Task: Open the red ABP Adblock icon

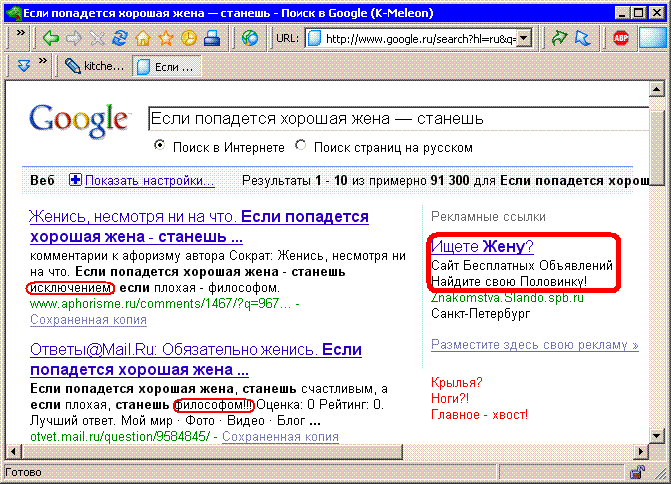Action: 621,39
